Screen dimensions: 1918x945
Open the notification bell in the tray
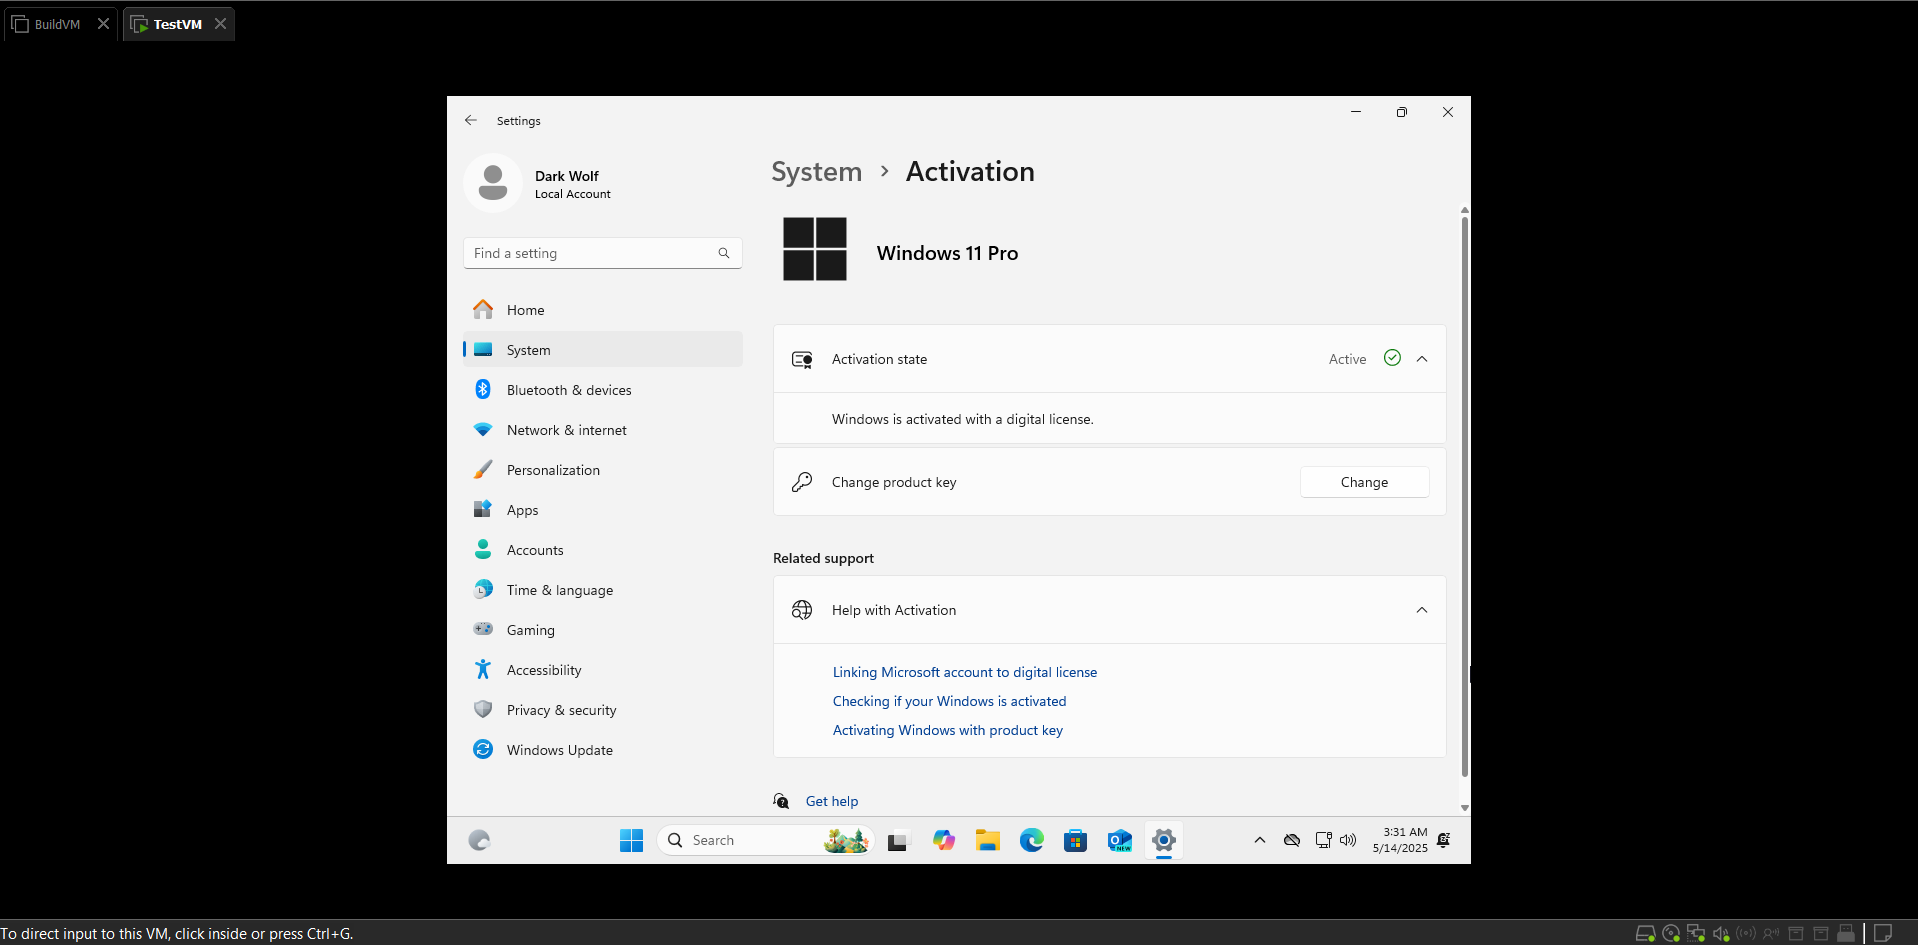[1444, 840]
